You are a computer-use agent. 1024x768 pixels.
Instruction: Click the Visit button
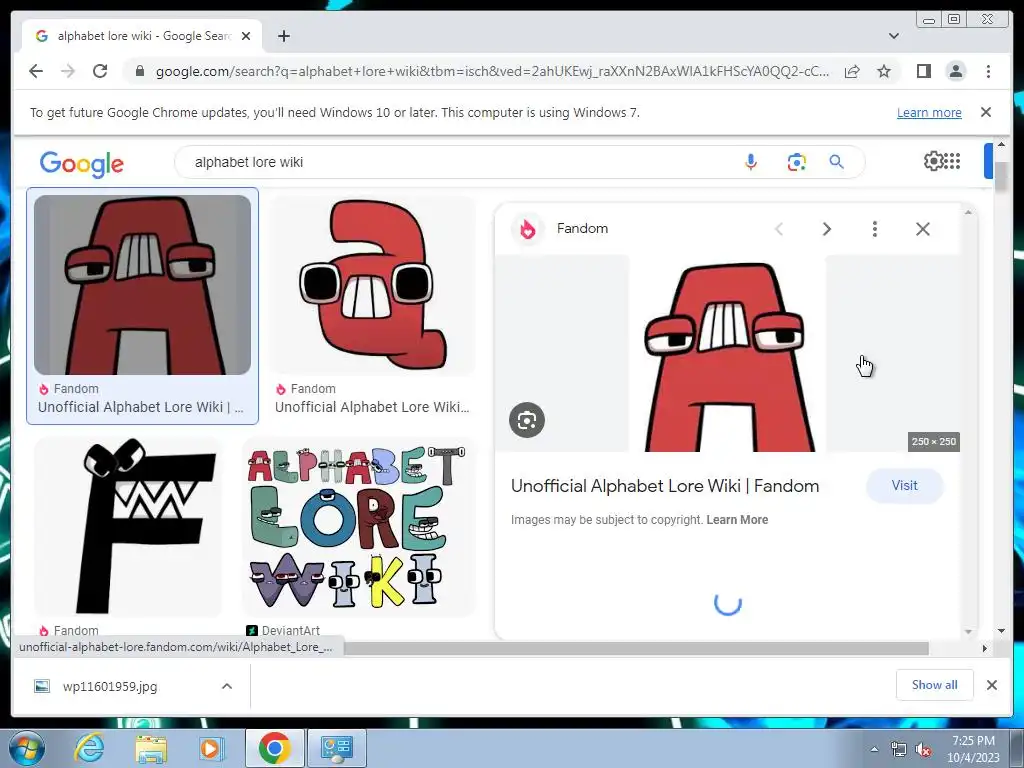coord(904,485)
